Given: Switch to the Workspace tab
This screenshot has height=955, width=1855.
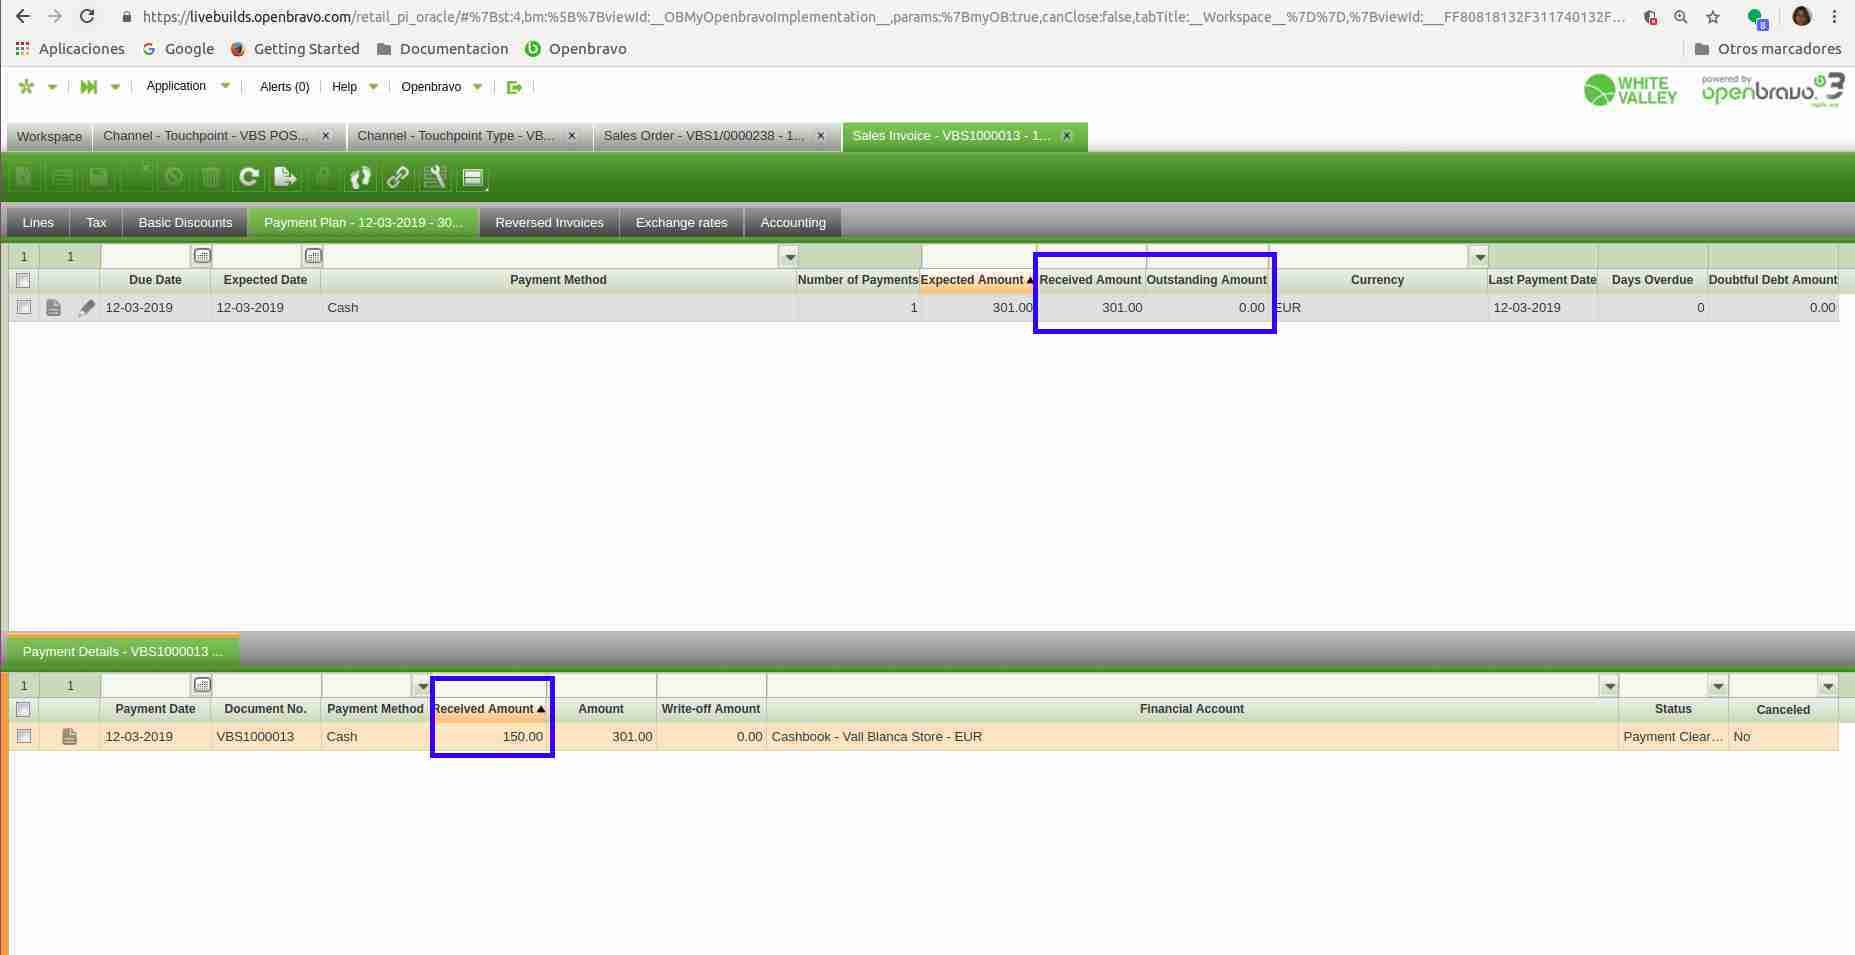Looking at the screenshot, I should click(49, 136).
